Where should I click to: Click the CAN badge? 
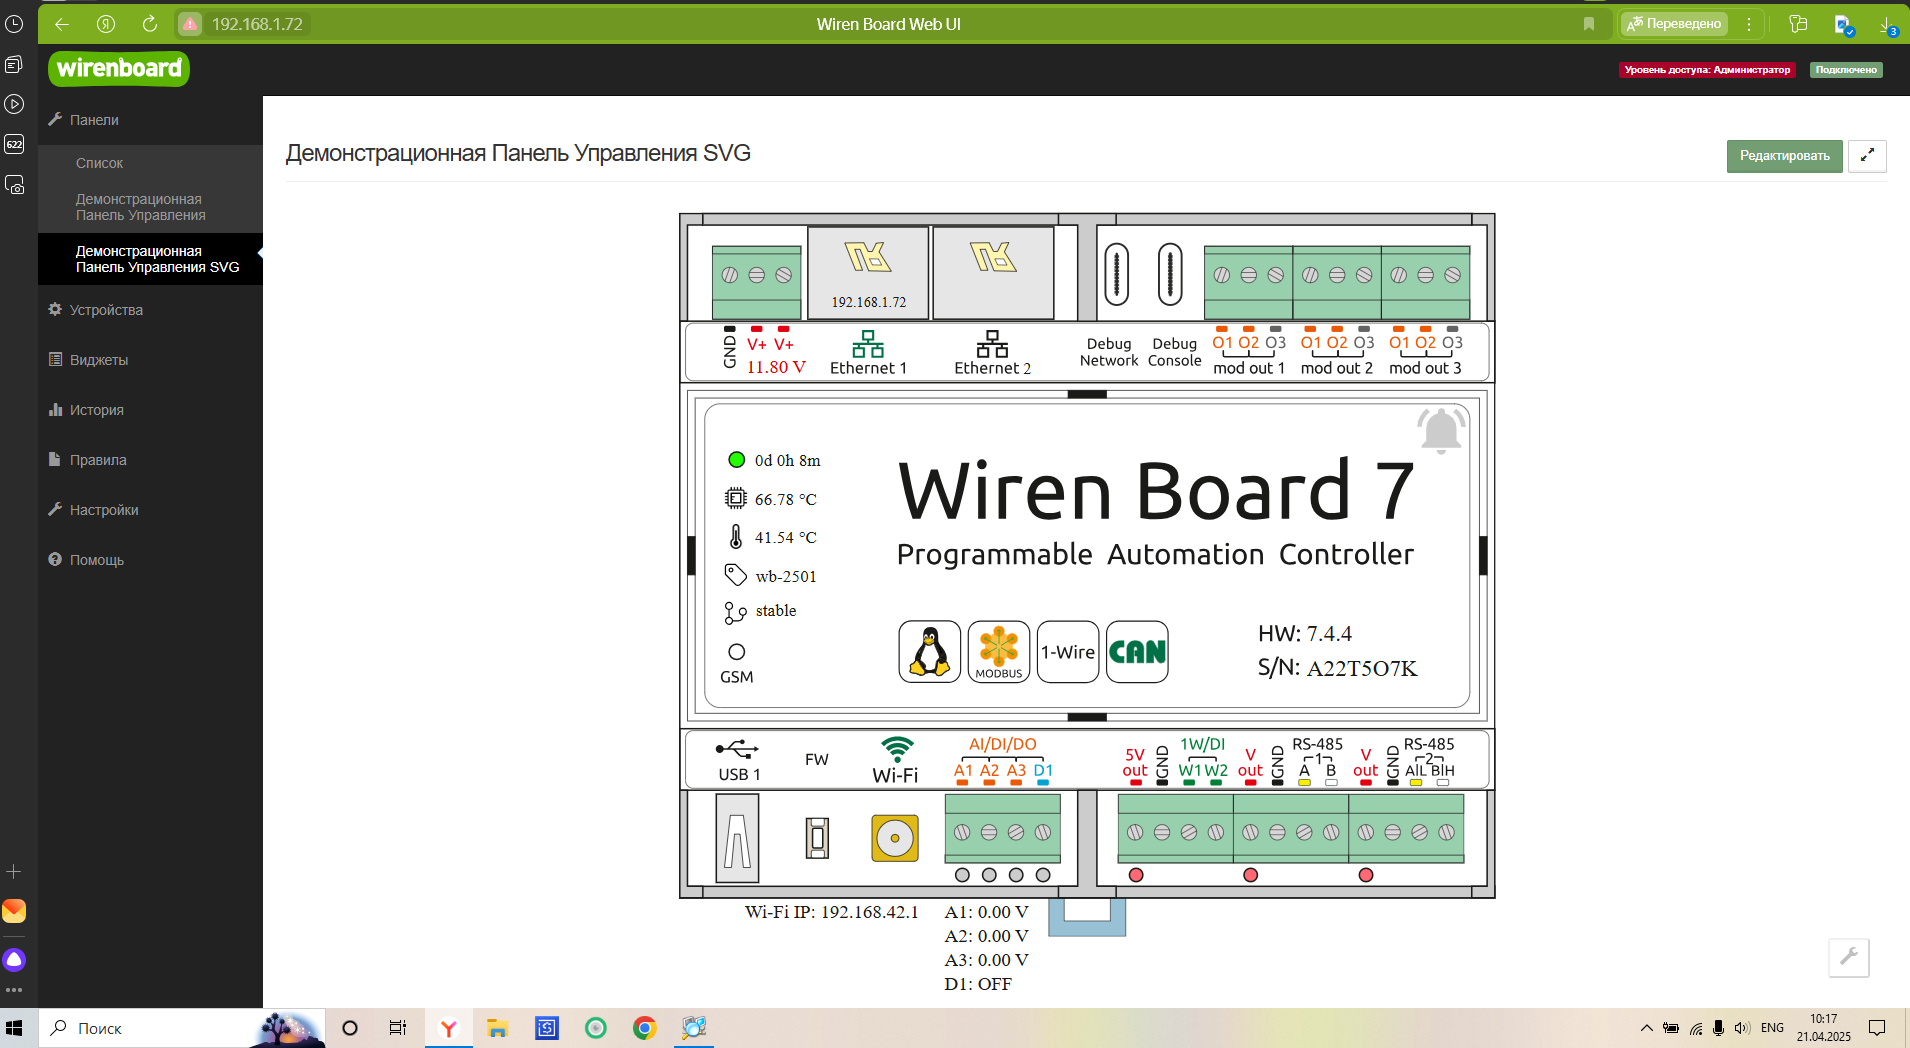pyautogui.click(x=1138, y=652)
